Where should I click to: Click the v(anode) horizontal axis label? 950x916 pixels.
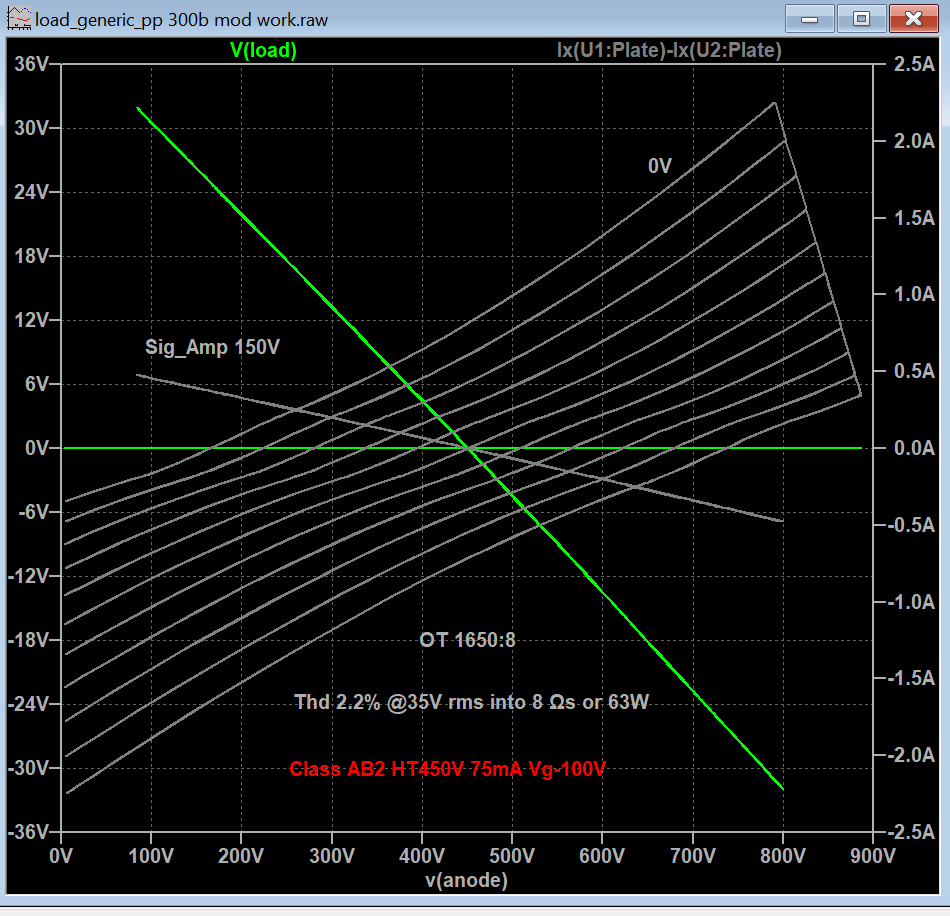coord(467,880)
